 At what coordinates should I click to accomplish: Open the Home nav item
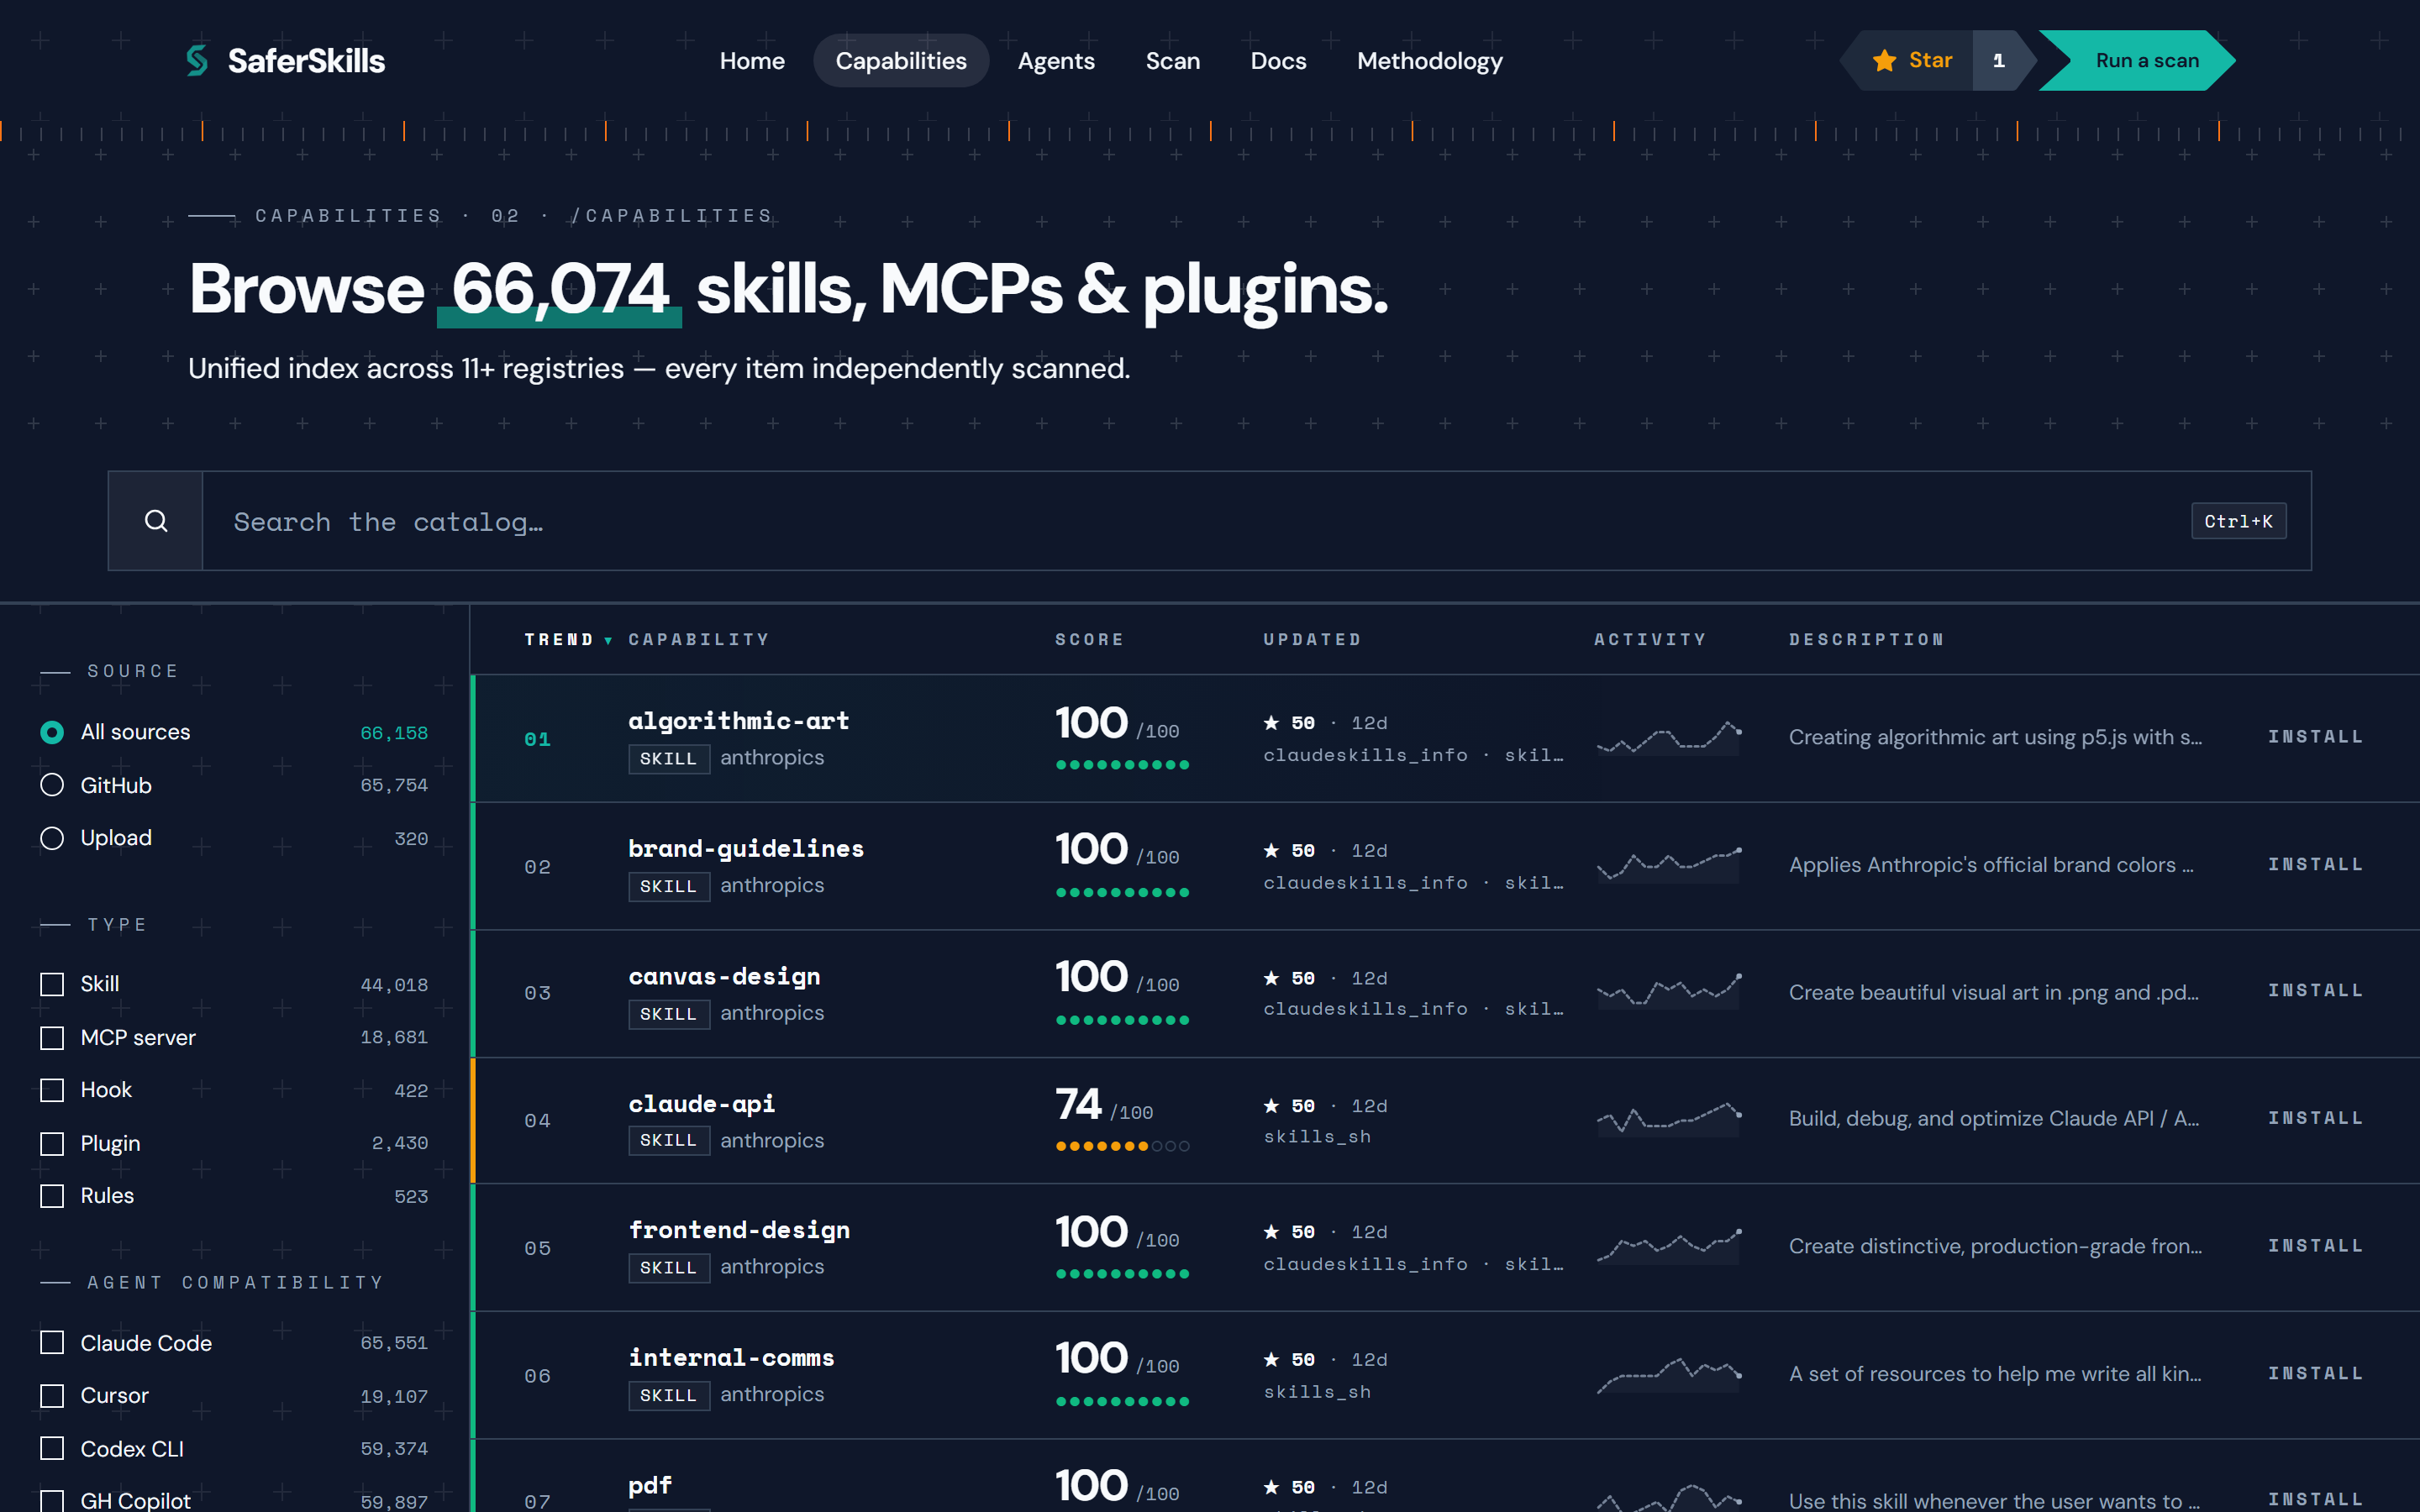[752, 61]
